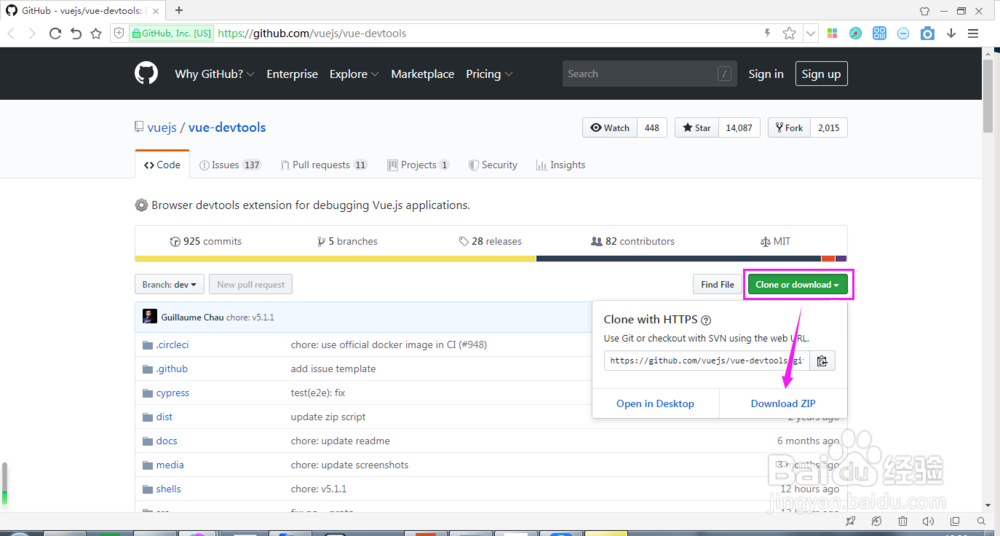Click the star icon left of address bar

coord(96,34)
